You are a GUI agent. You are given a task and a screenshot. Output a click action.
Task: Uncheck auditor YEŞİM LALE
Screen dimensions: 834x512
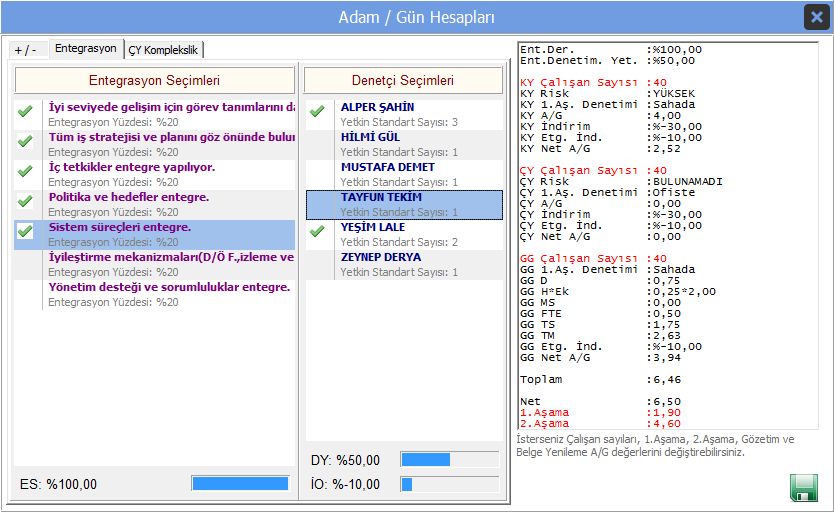click(x=317, y=231)
